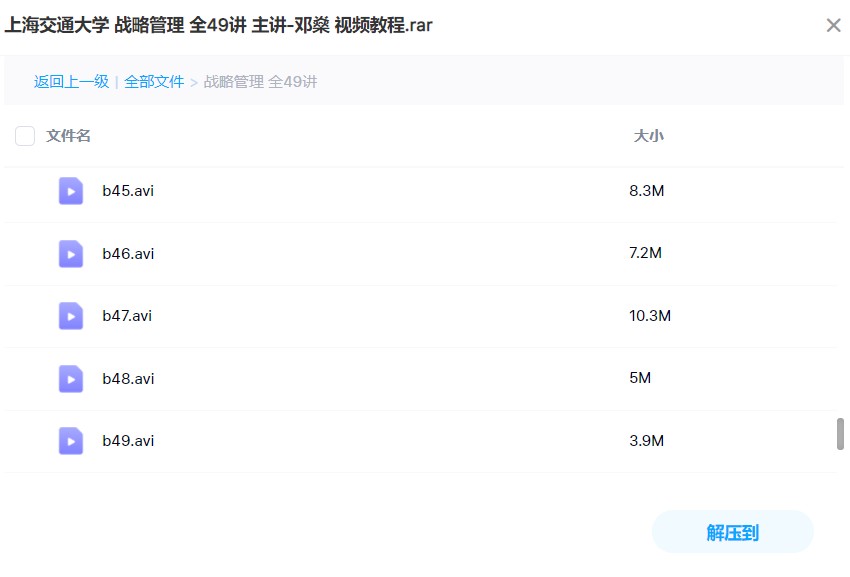Click the 文件名 column header
The image size is (850, 577).
click(68, 136)
